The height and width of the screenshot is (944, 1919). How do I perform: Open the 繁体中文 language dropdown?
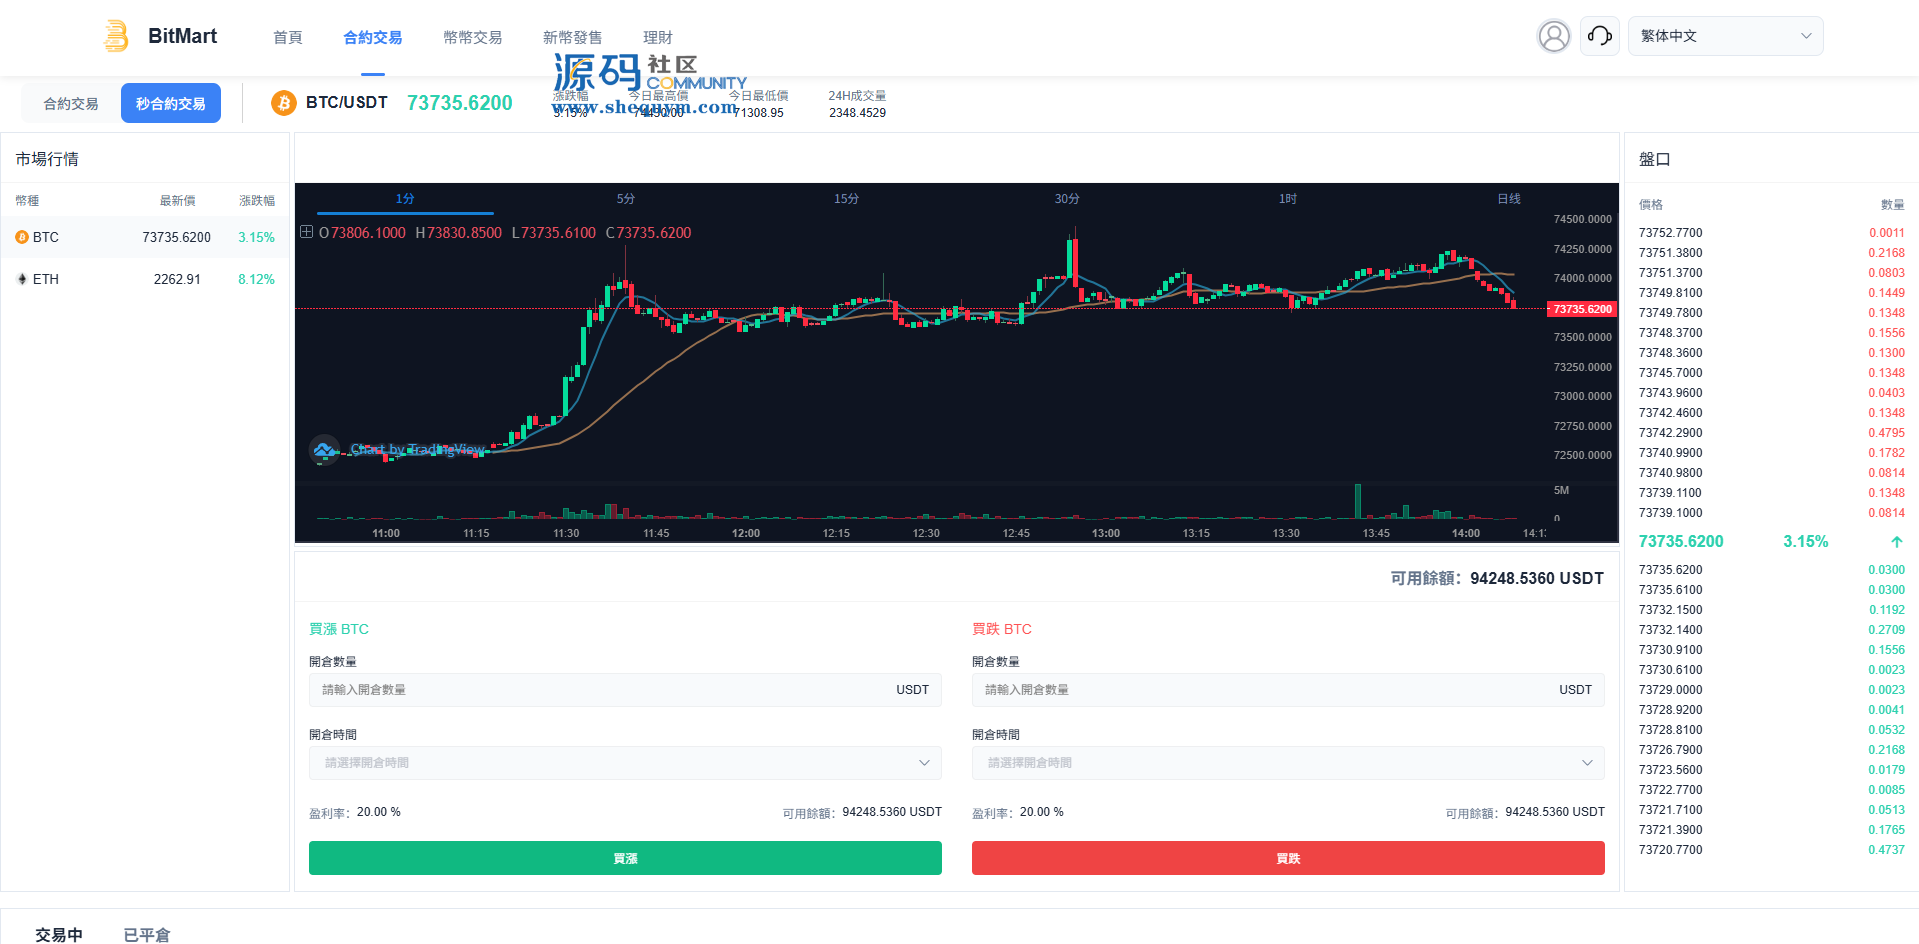pyautogui.click(x=1725, y=36)
